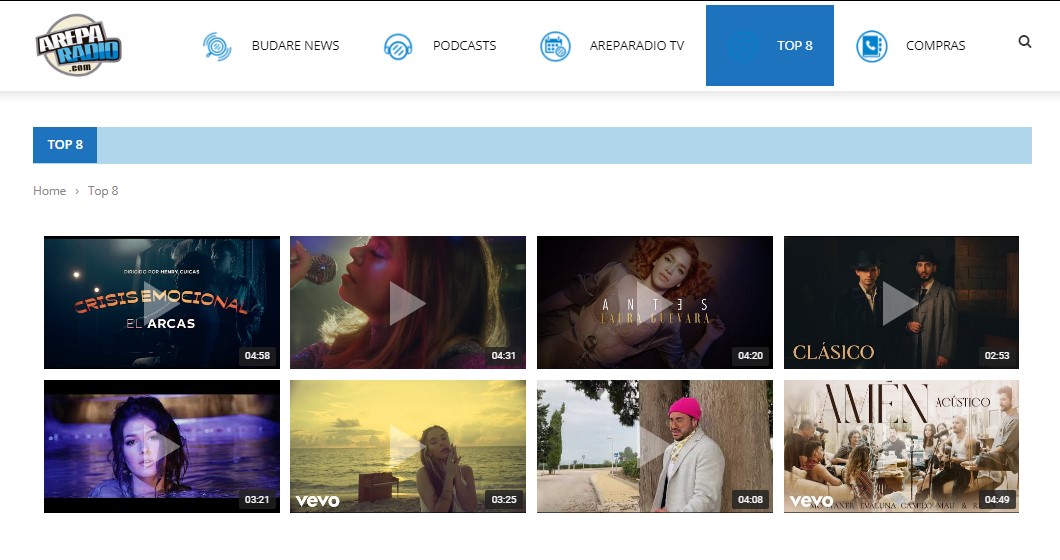Select the Top 8 menu item

click(769, 45)
